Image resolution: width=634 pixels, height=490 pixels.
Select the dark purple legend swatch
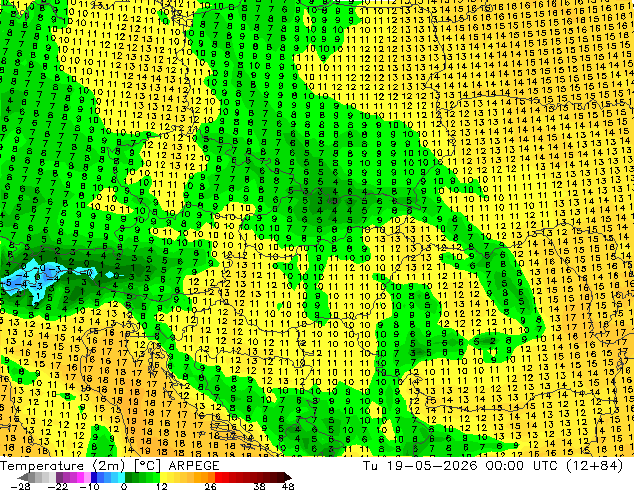59,477
